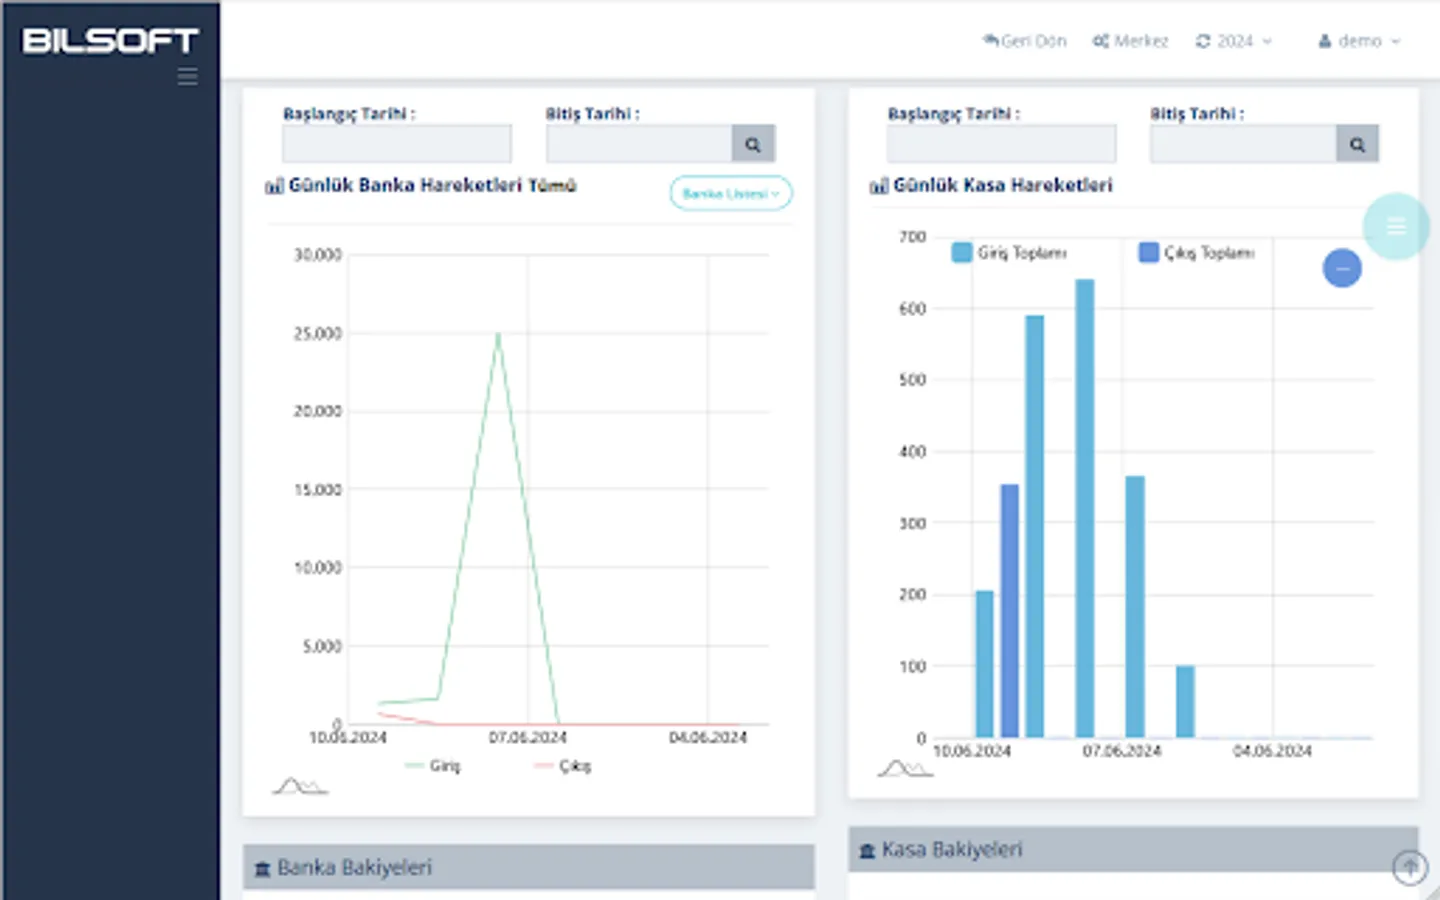
Task: Toggle the sidebar hamburger menu
Action: pos(187,77)
